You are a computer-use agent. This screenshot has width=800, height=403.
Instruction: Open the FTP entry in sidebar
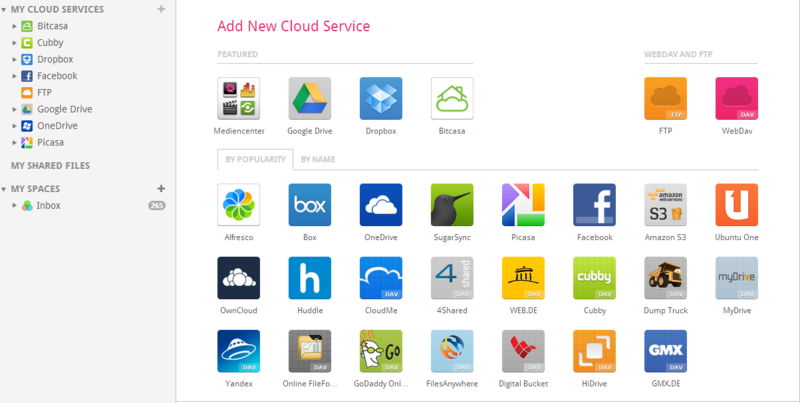click(x=37, y=92)
